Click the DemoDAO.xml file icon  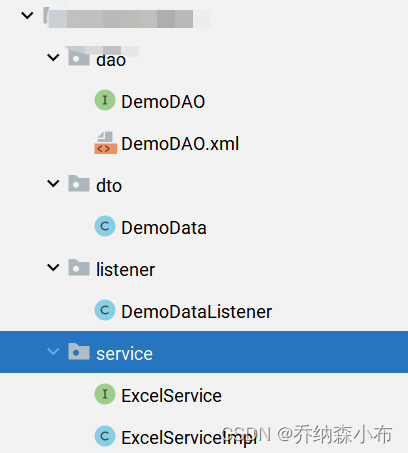(x=105, y=143)
